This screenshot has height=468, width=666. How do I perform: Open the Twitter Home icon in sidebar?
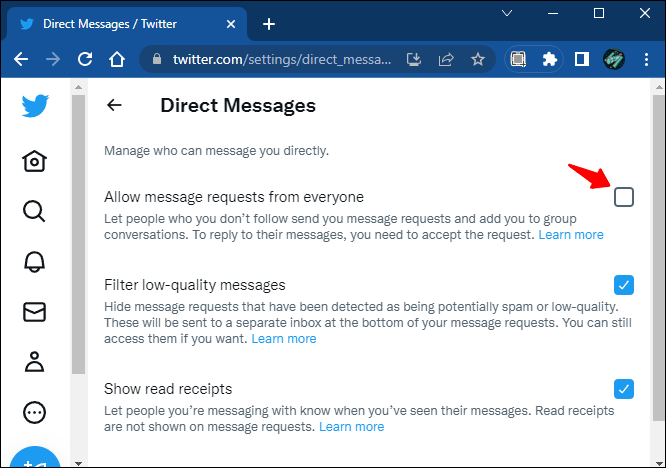point(34,161)
